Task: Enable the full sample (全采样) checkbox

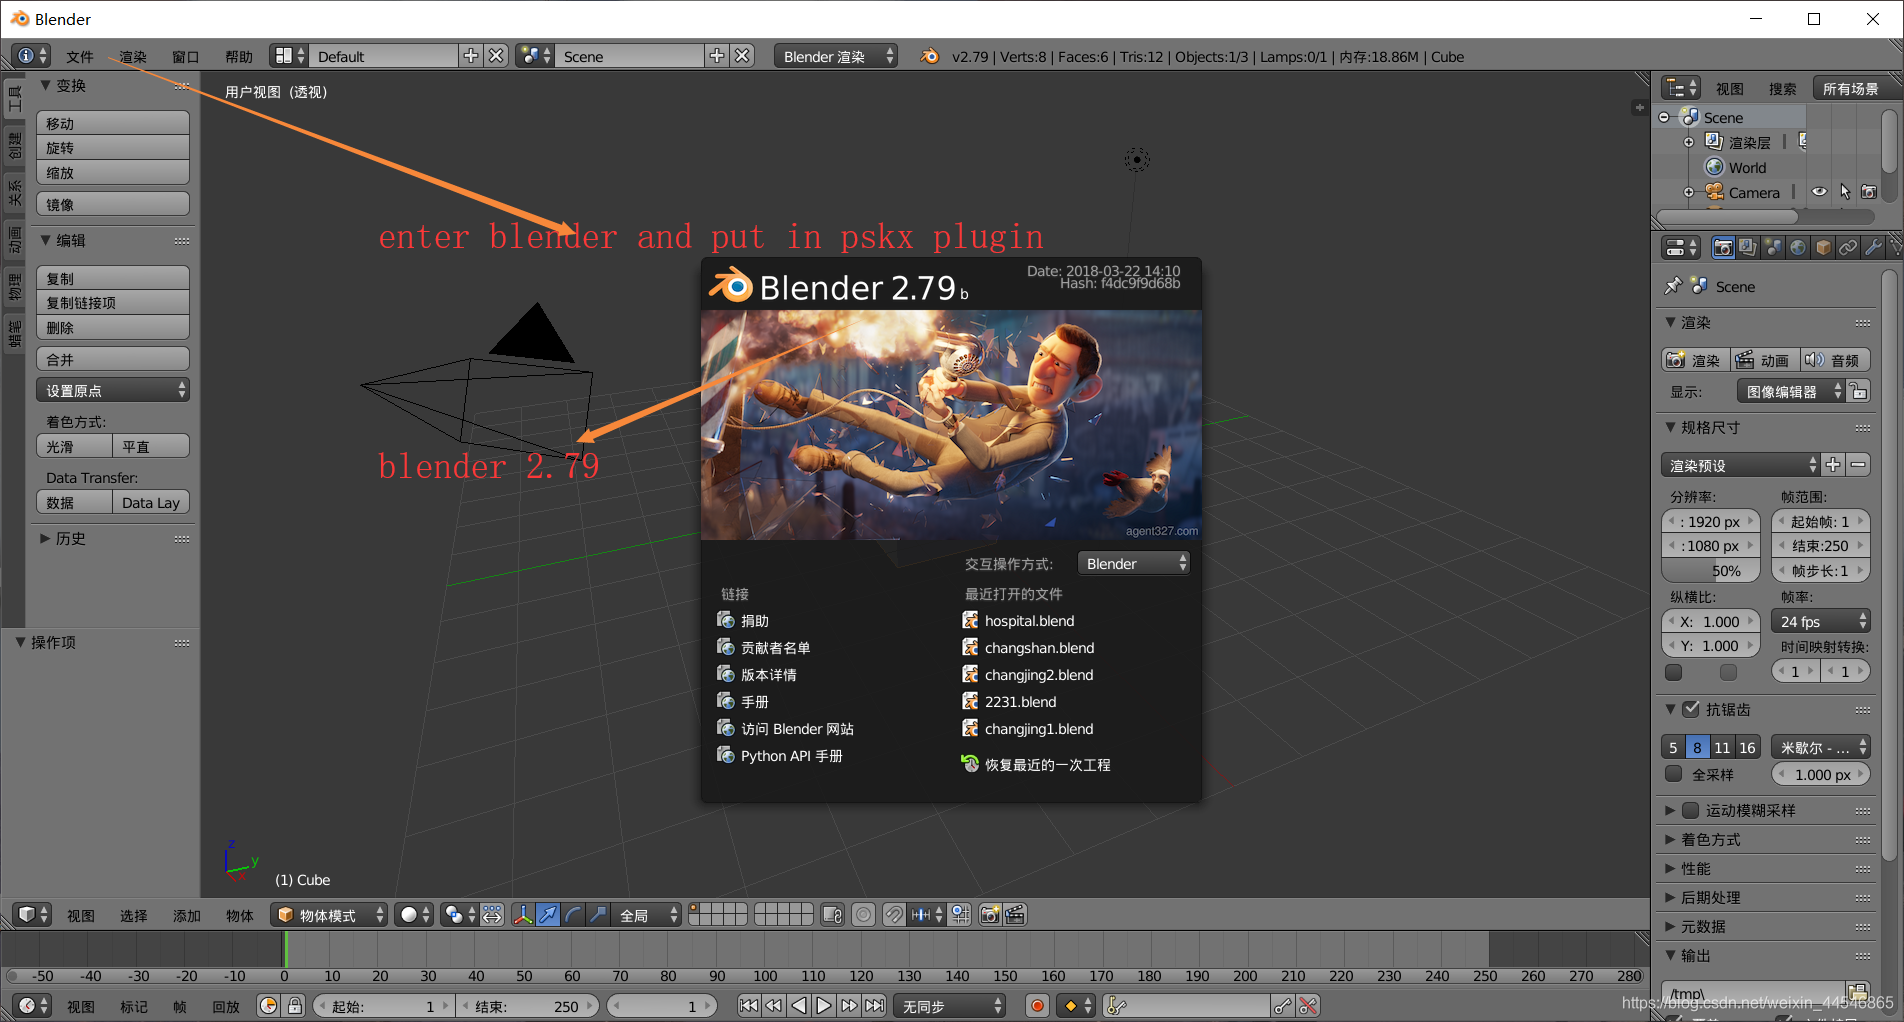Action: [1673, 774]
